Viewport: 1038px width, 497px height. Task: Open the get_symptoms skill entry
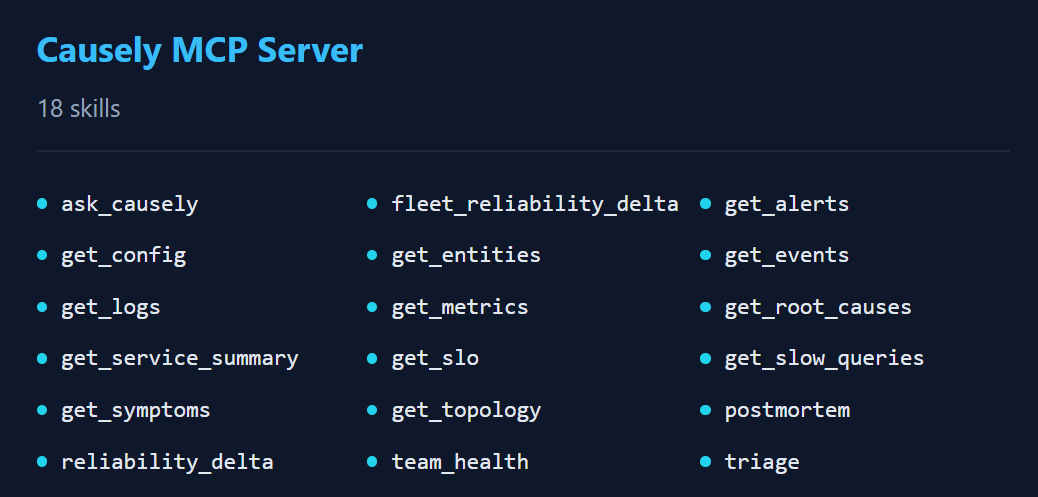tap(135, 410)
